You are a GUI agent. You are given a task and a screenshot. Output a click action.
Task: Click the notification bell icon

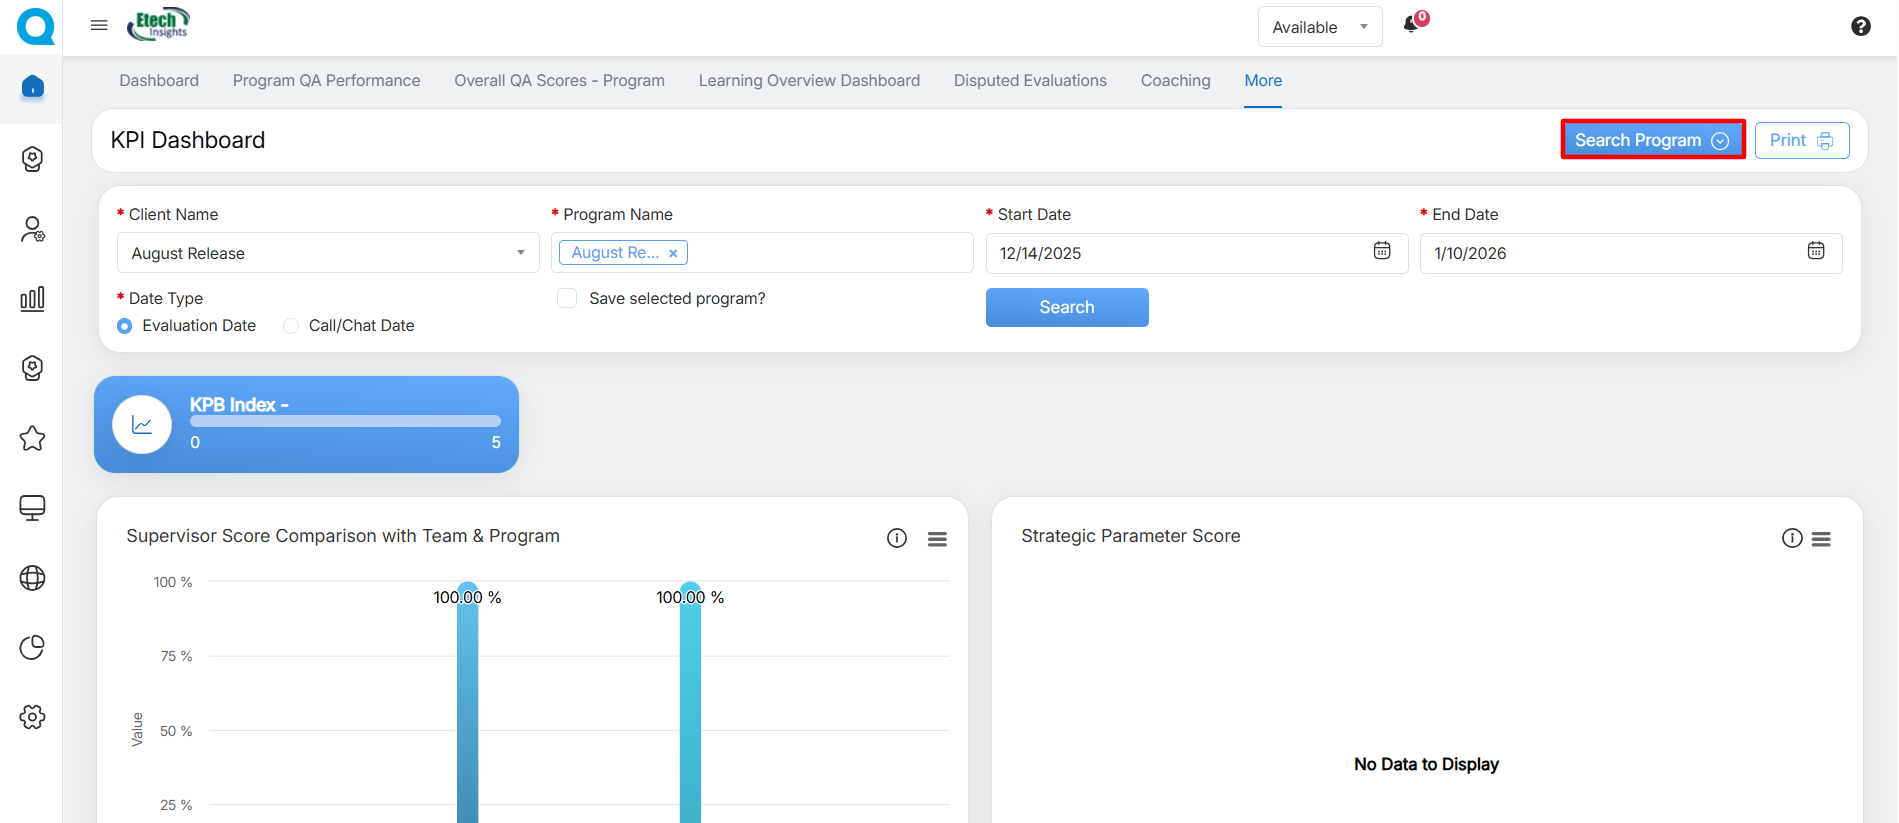click(x=1412, y=25)
